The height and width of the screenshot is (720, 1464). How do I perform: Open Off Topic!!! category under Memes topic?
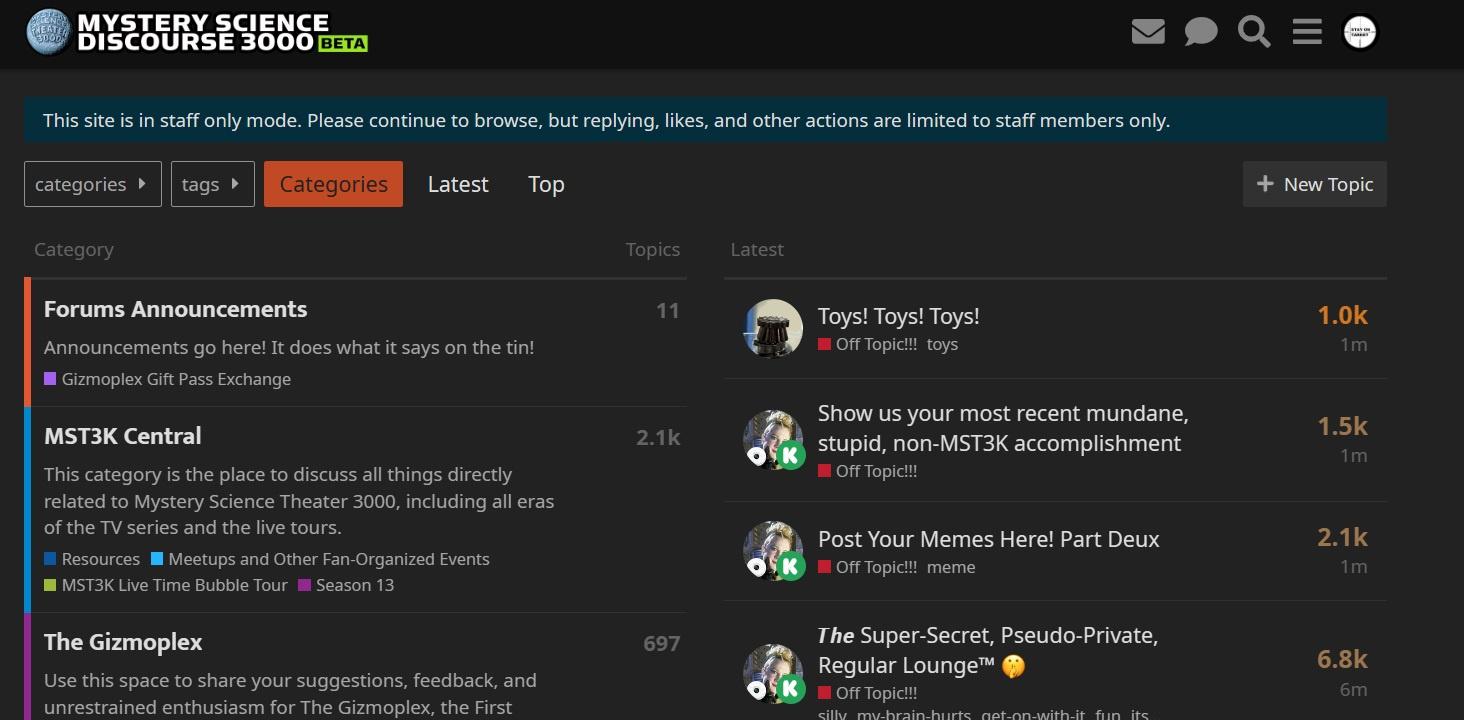868,567
